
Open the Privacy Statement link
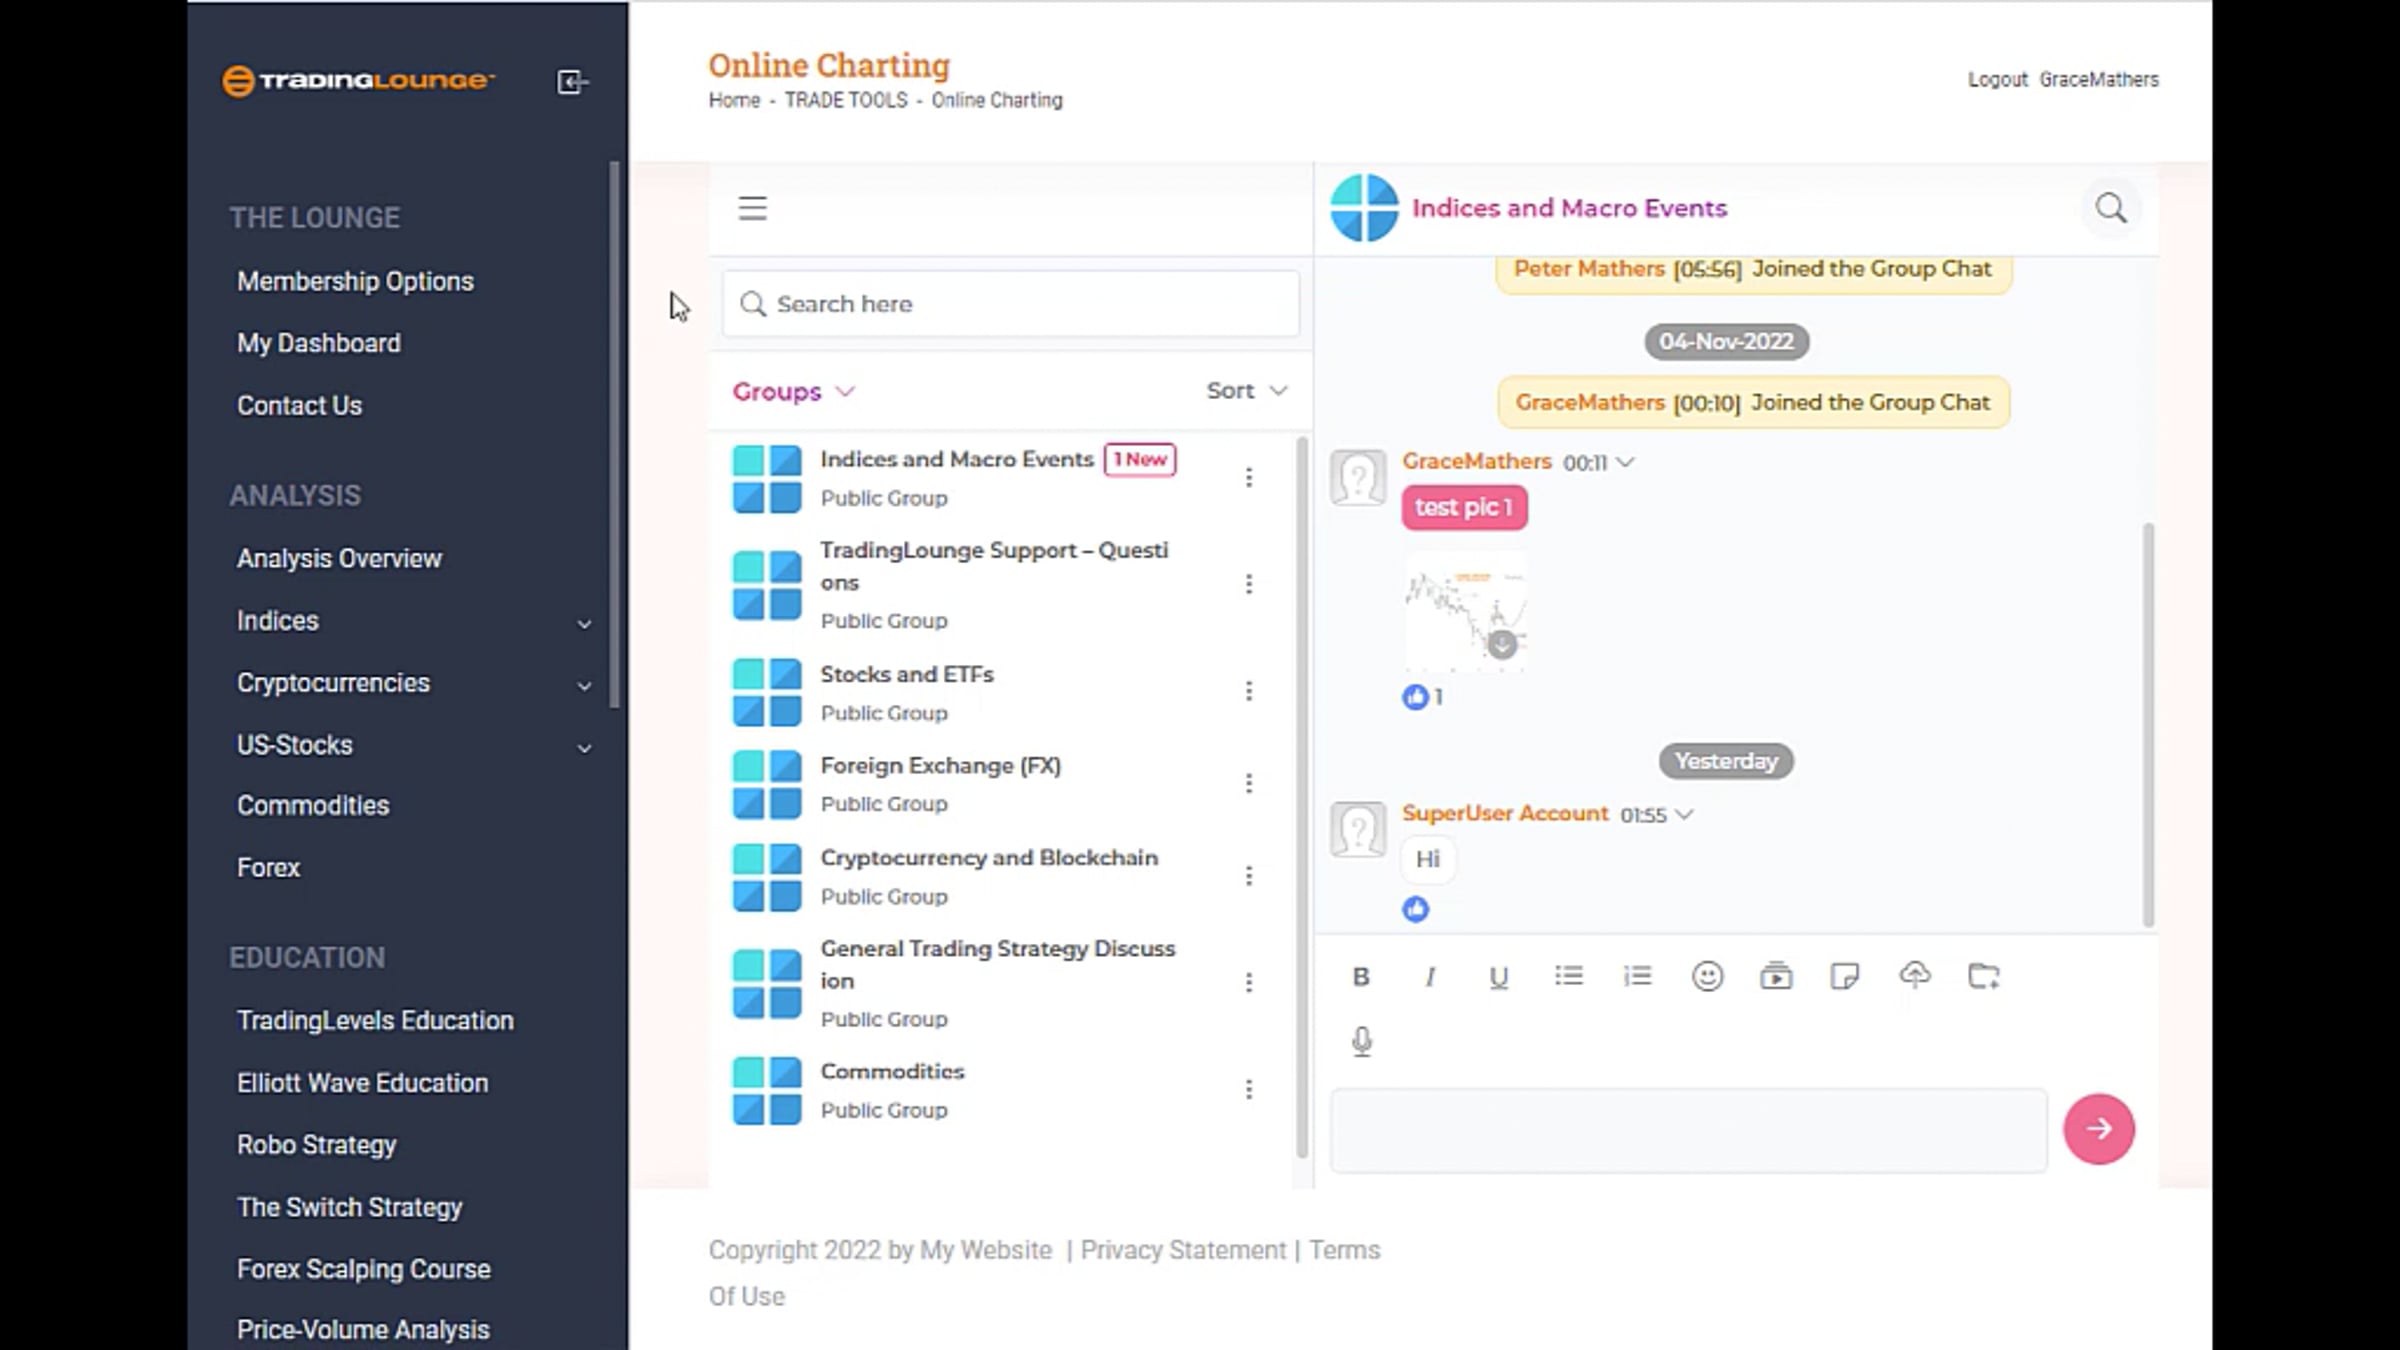[x=1182, y=1250]
